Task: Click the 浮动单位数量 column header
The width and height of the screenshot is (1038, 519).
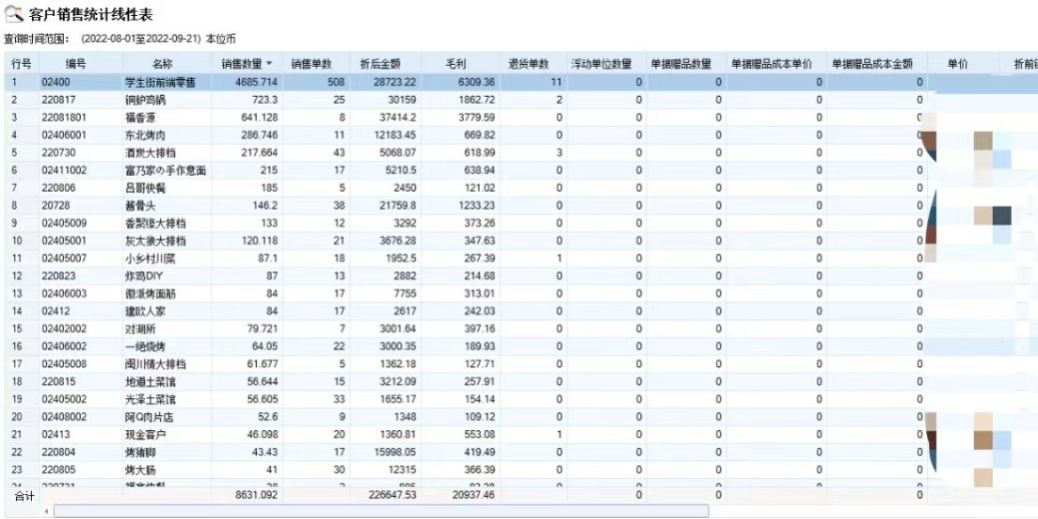Action: pos(601,64)
